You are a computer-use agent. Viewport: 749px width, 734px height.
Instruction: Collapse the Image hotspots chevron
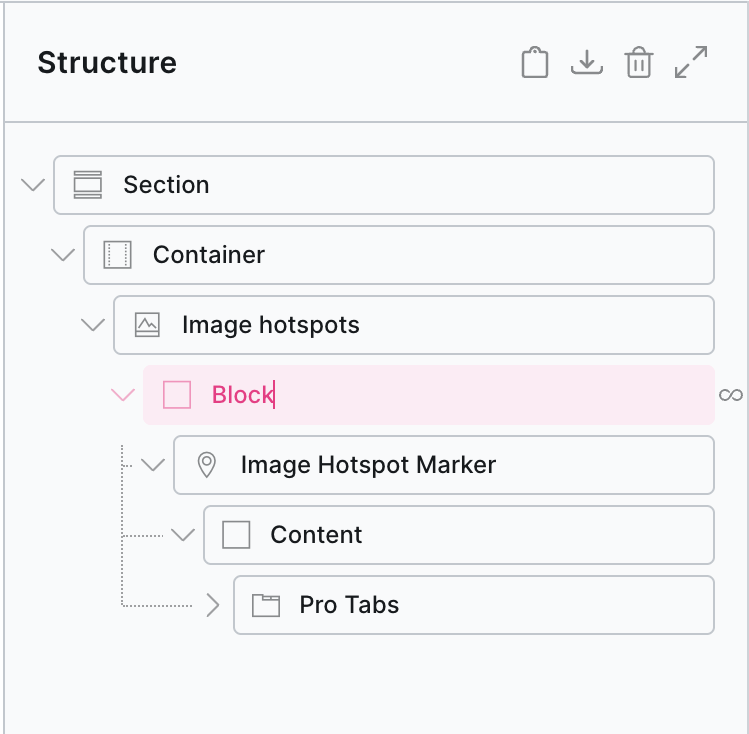(93, 325)
